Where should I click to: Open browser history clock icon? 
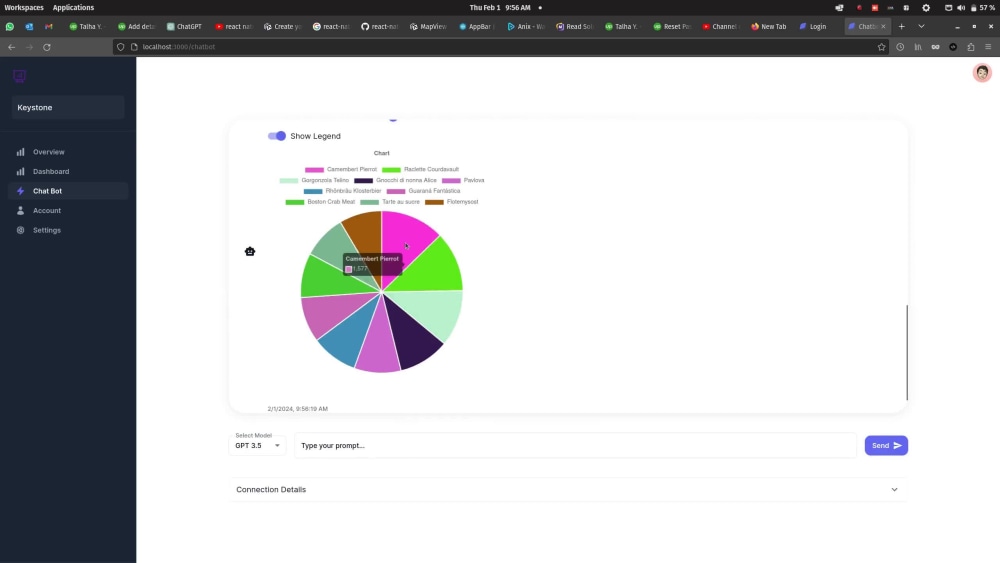[x=900, y=47]
